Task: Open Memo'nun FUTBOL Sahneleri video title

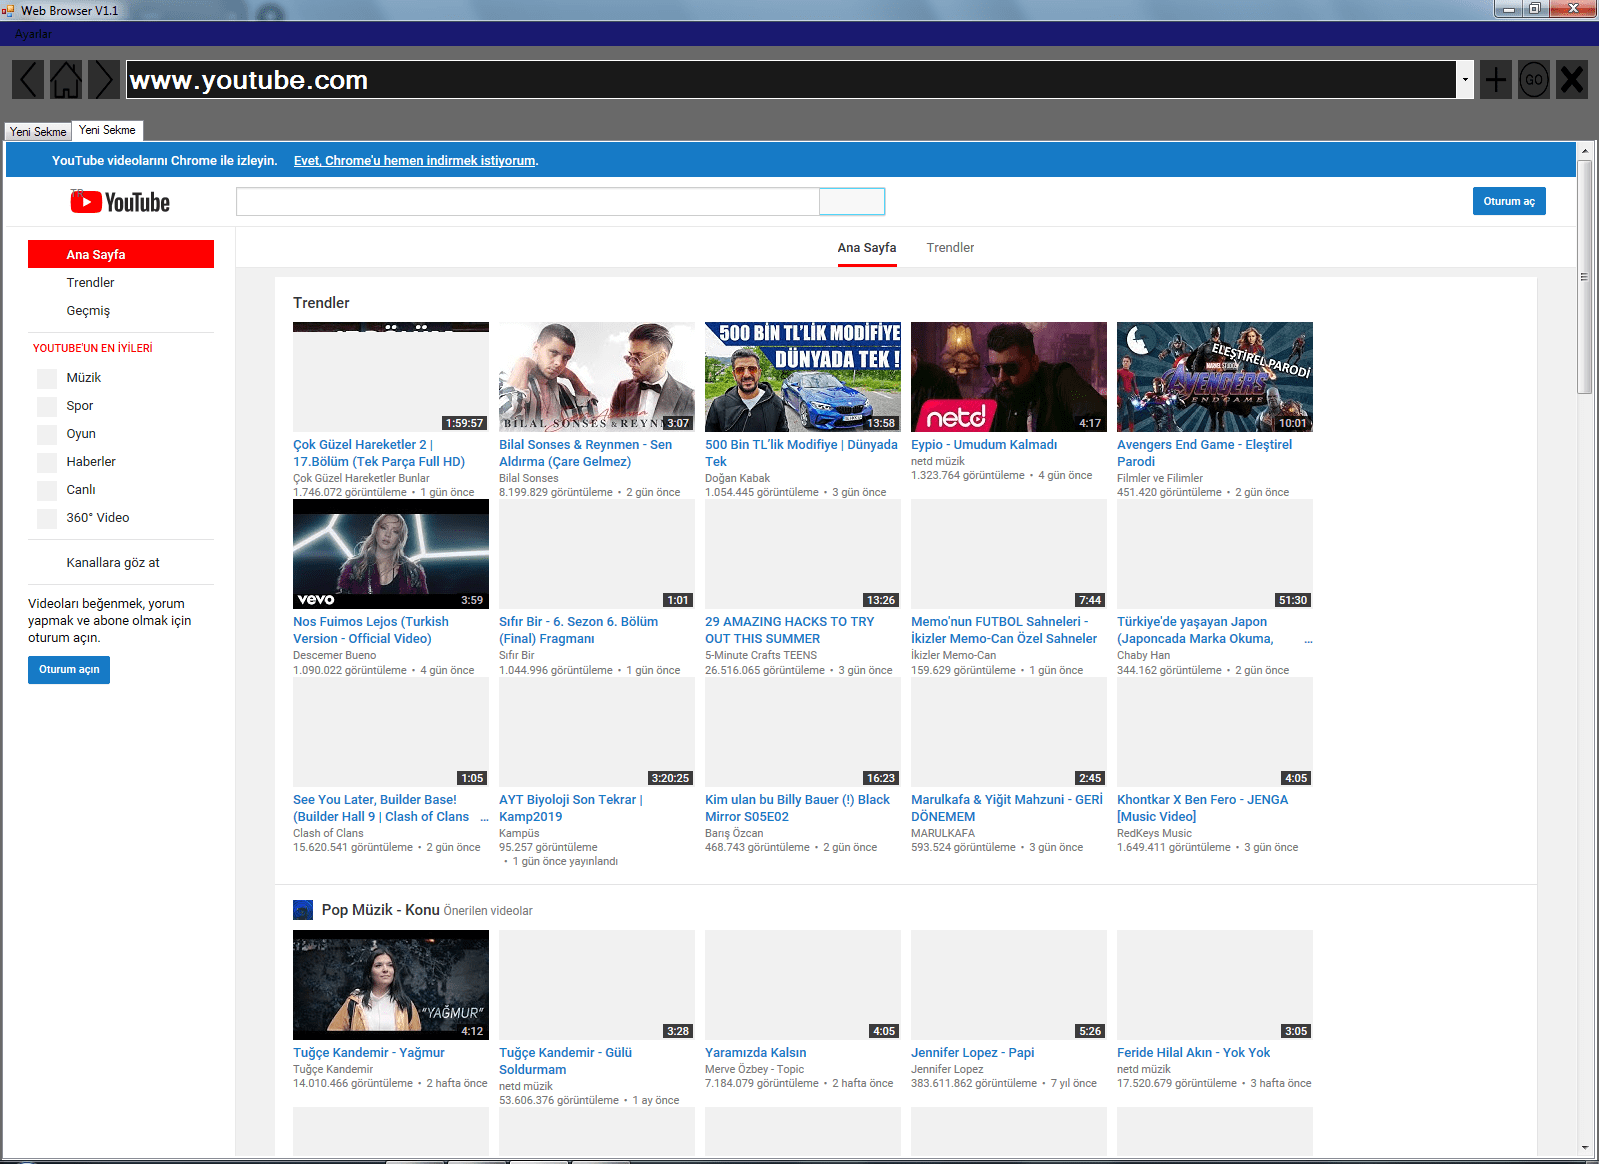Action: (x=1004, y=630)
